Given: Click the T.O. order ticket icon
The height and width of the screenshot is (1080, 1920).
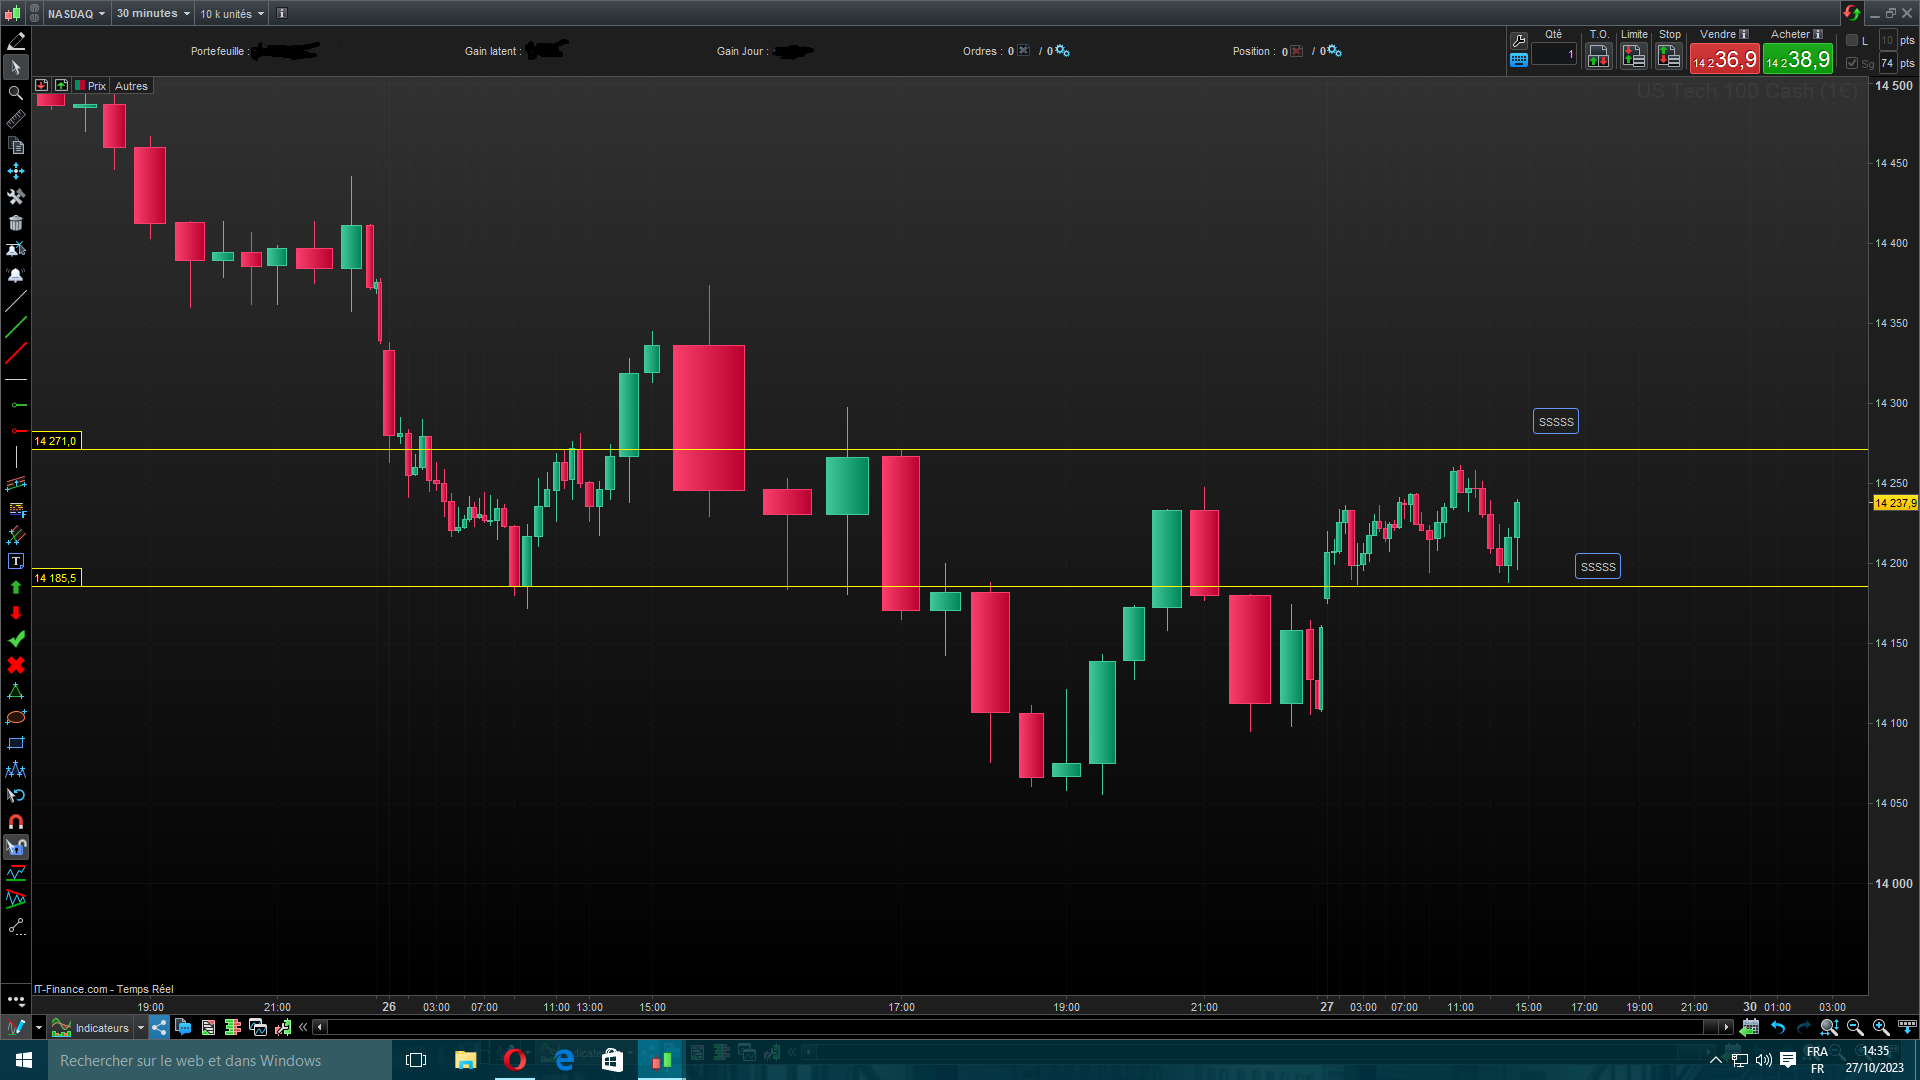Looking at the screenshot, I should tap(1598, 57).
